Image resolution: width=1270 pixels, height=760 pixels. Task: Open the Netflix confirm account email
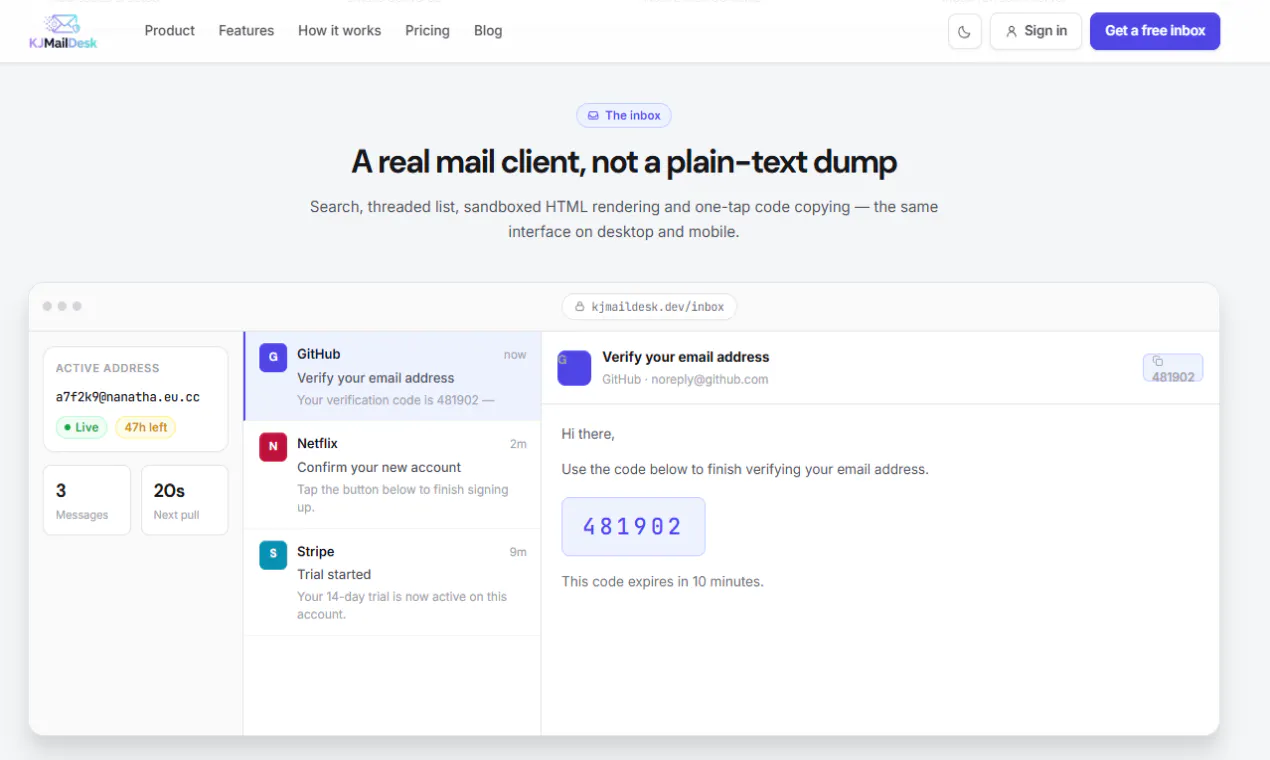[x=392, y=475]
